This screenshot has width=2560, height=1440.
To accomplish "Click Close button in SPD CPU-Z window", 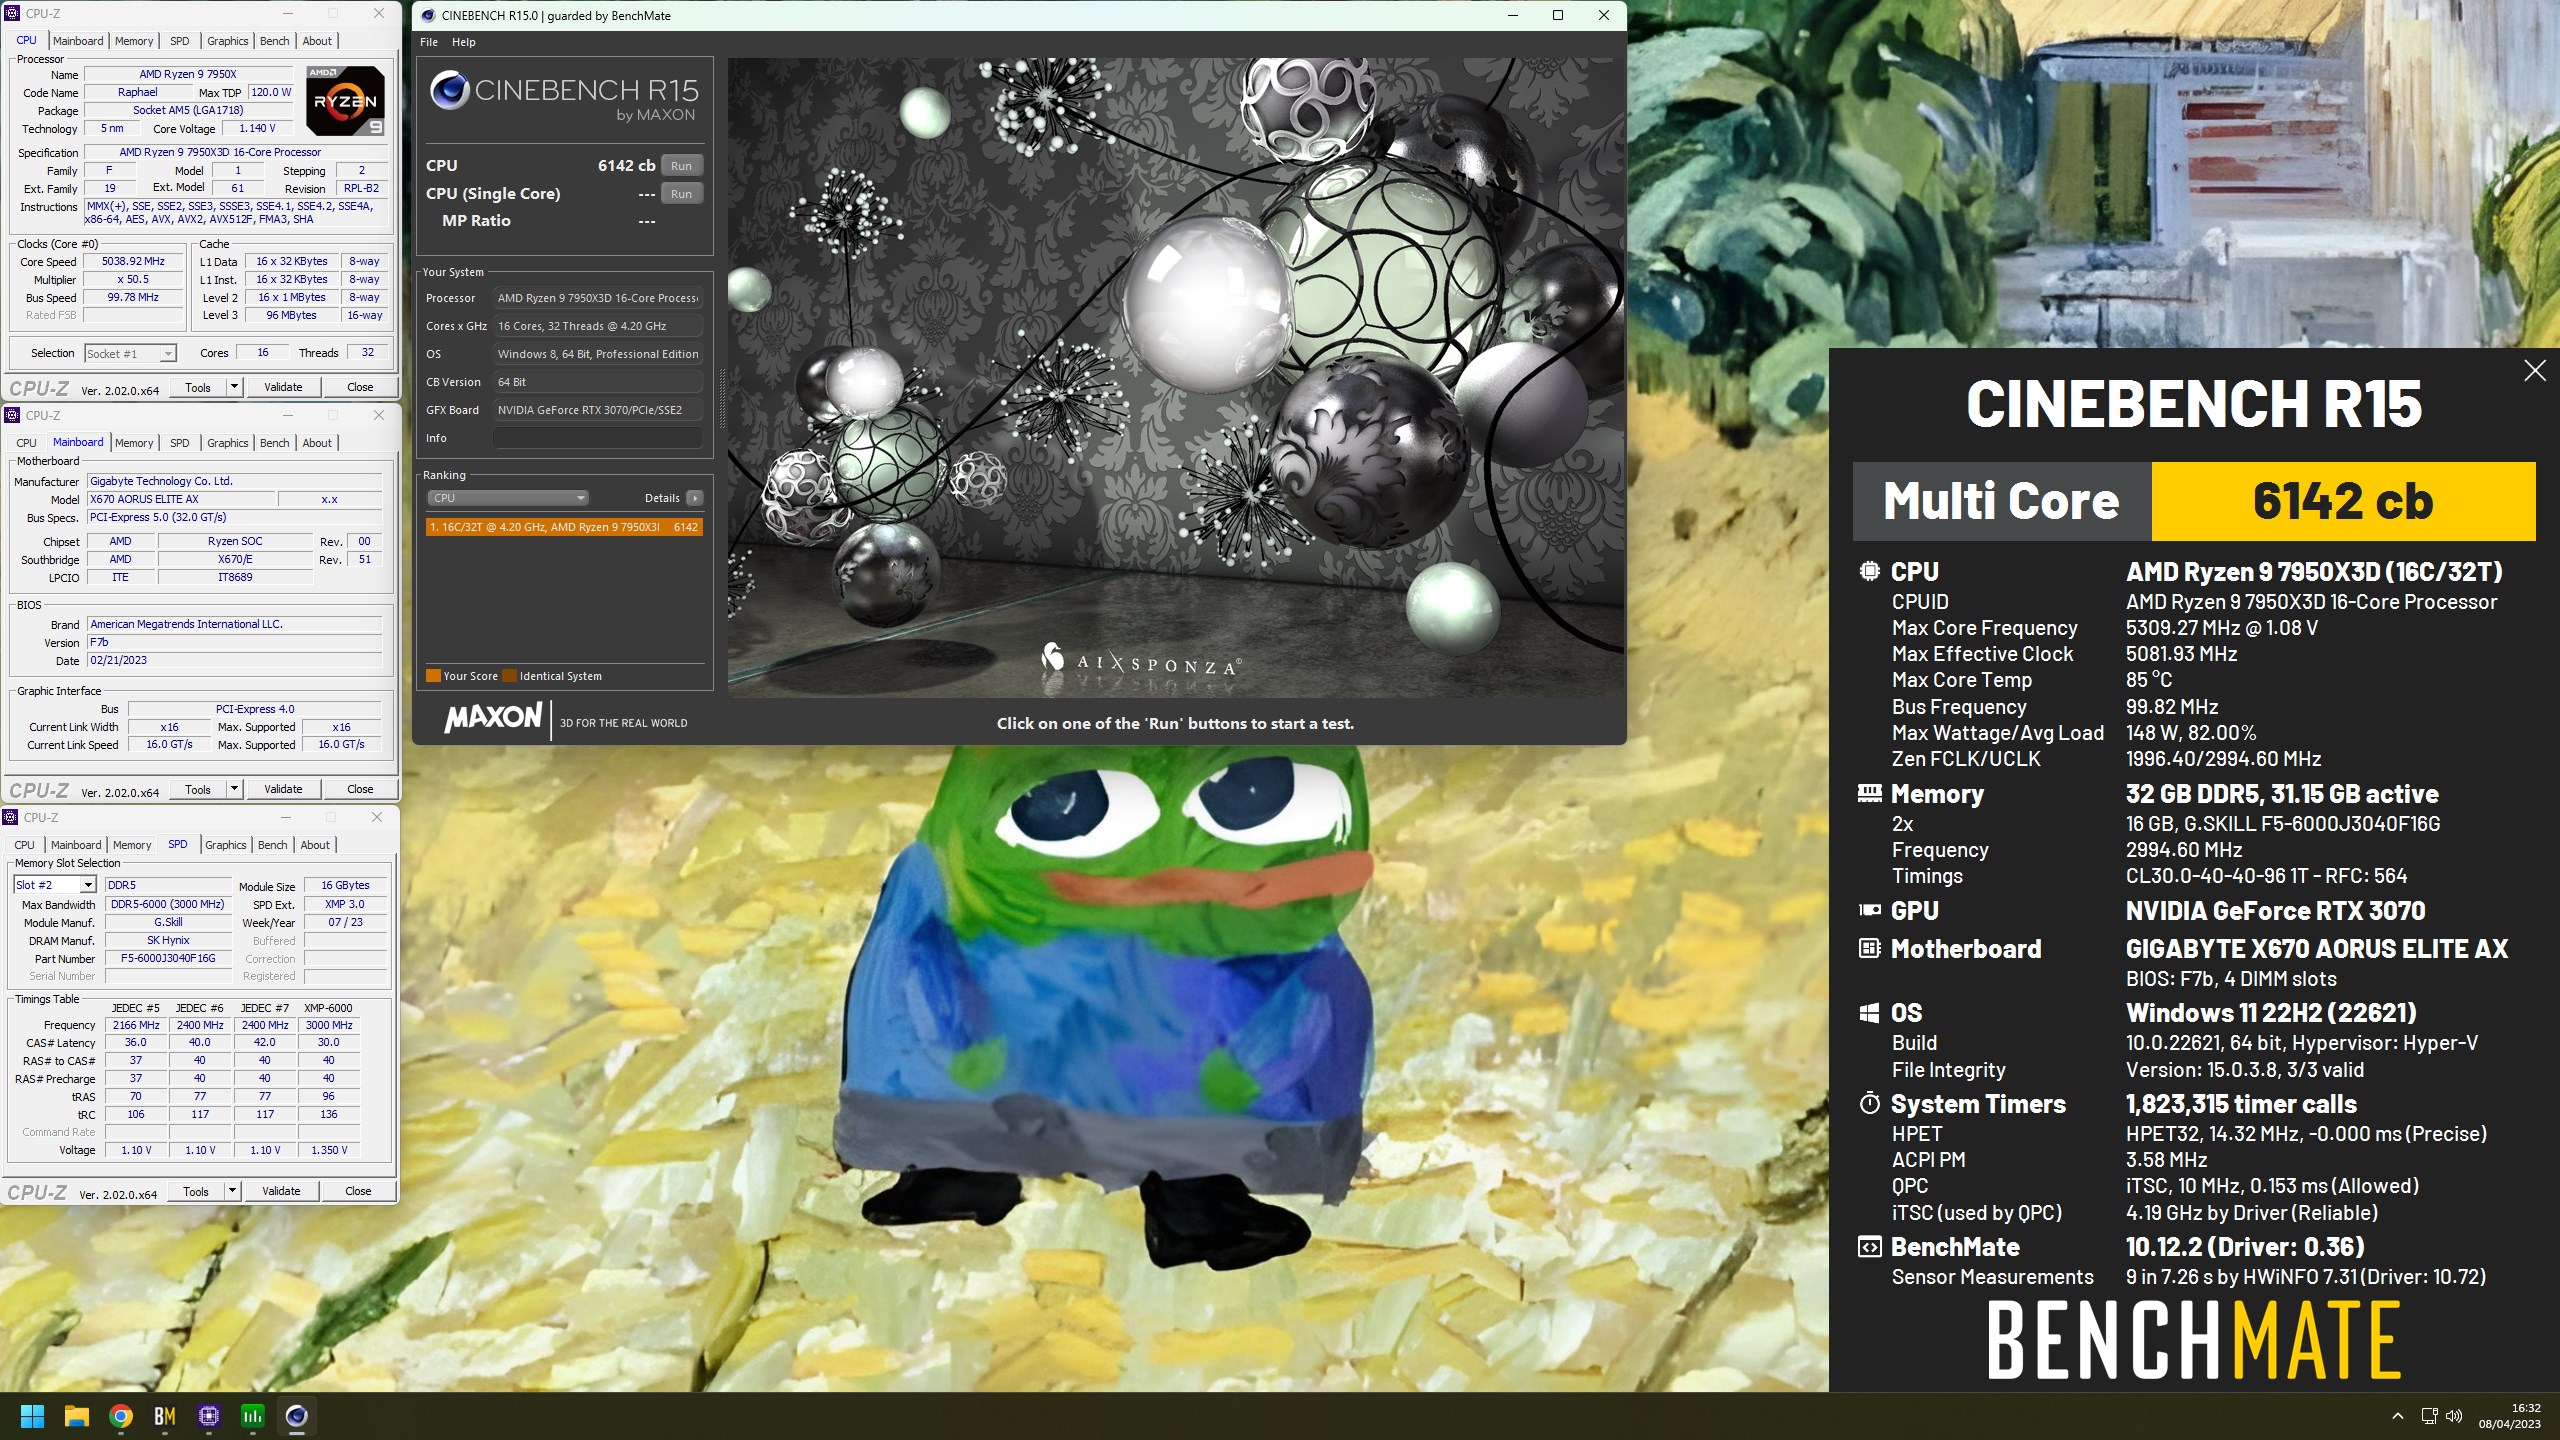I will point(358,1191).
